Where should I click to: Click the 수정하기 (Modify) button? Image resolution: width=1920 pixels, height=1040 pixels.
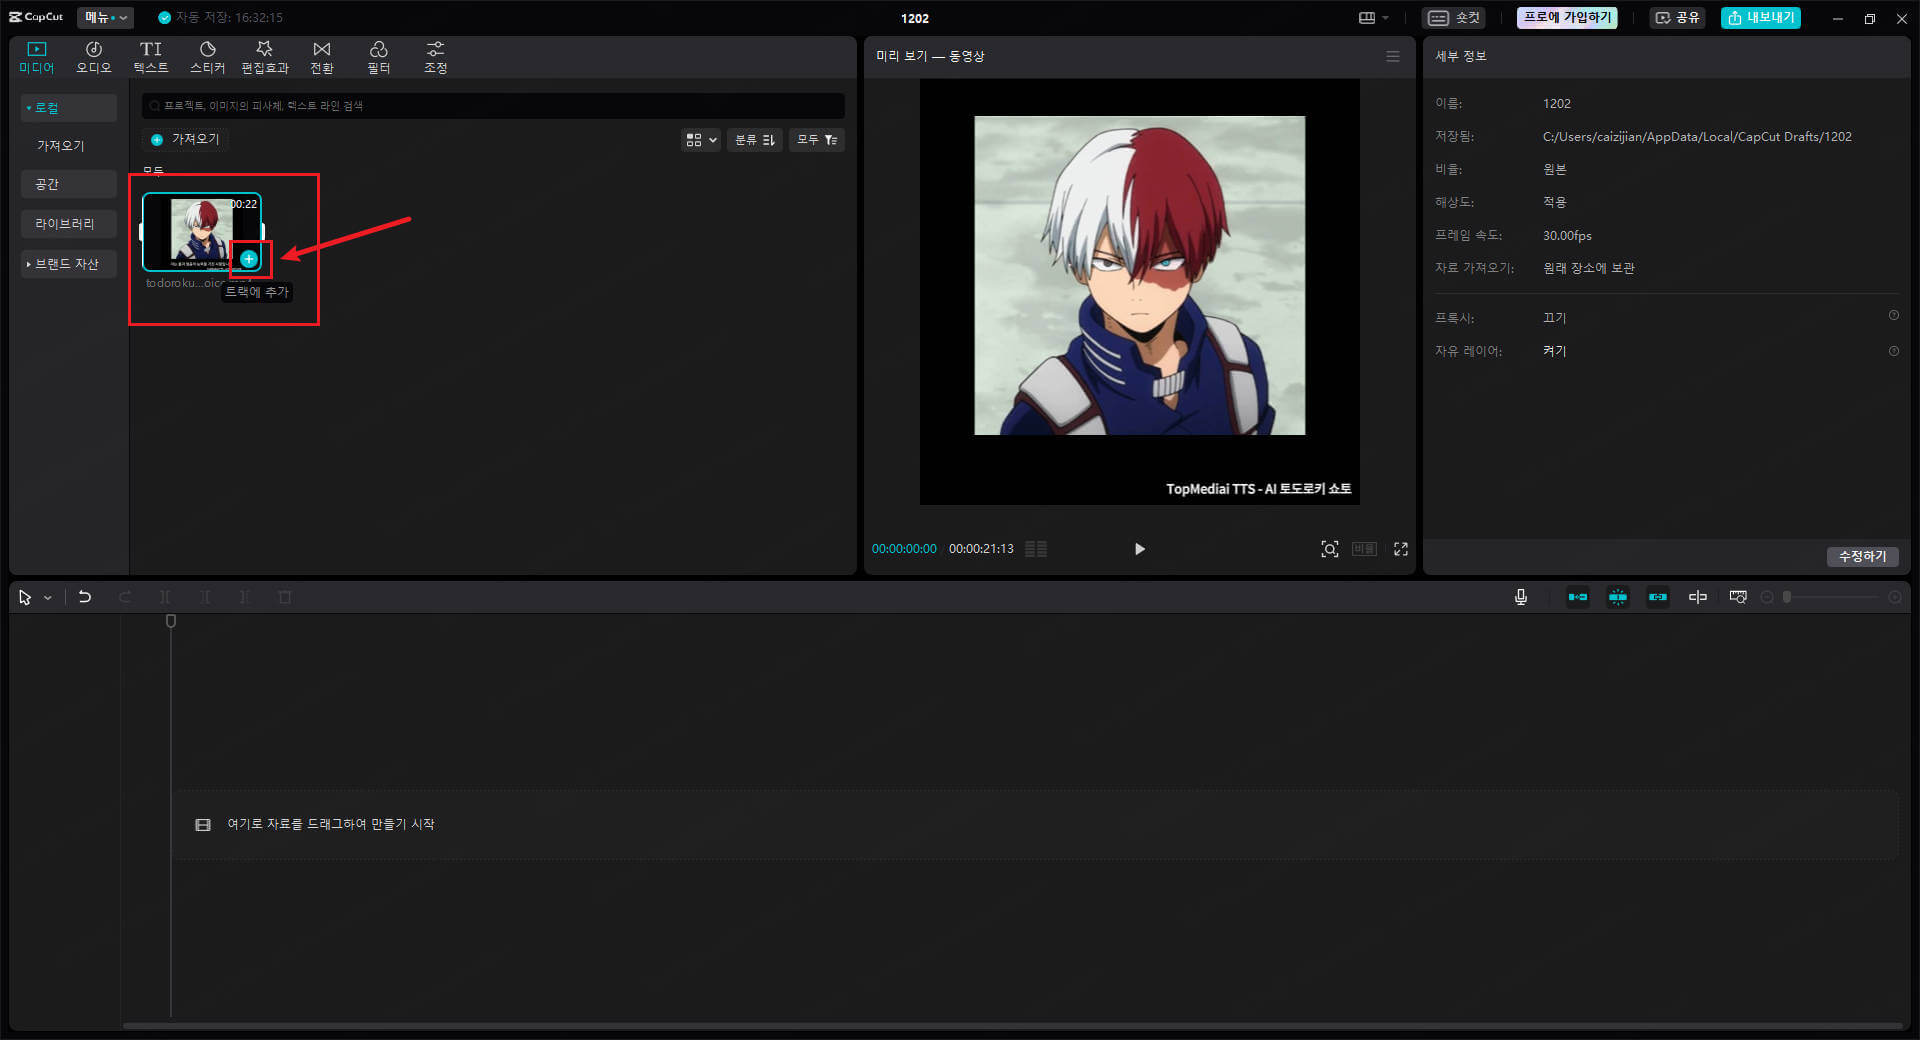tap(1862, 556)
